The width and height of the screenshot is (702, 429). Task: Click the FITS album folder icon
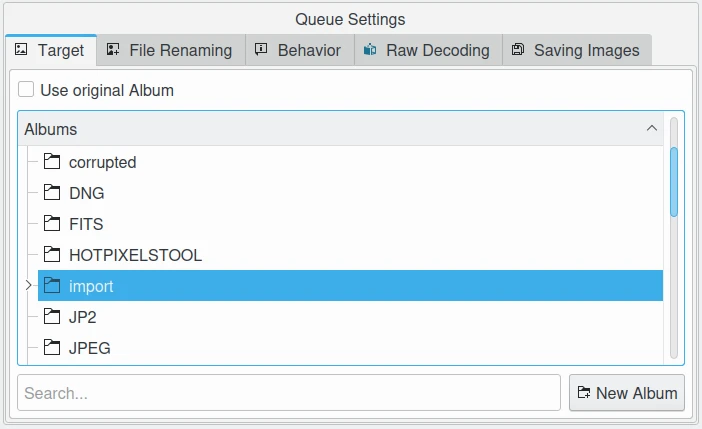click(52, 224)
